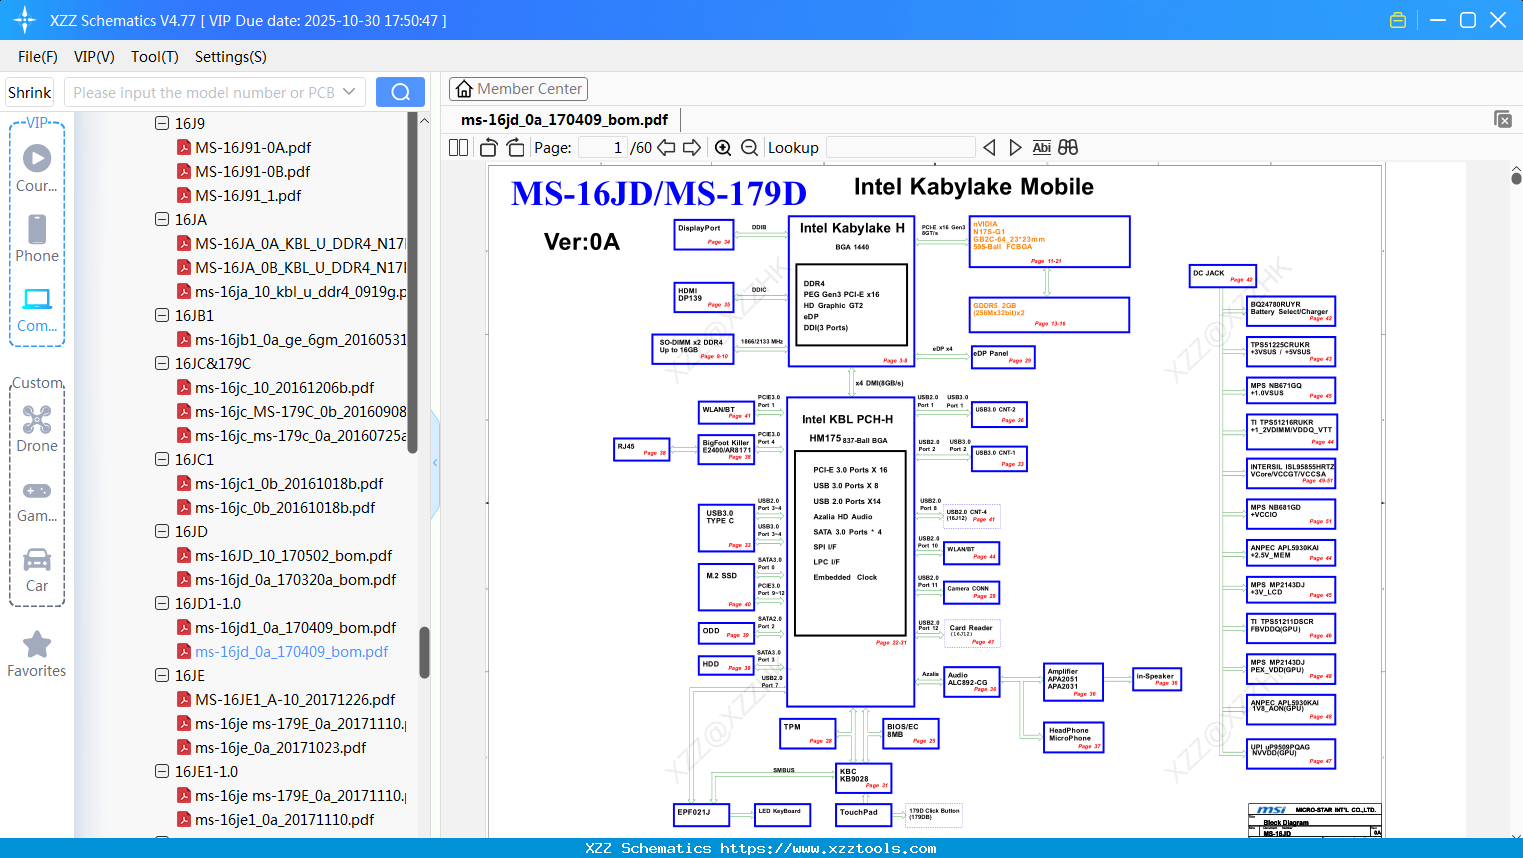1523x858 pixels.
Task: Select the ms-16jd_0a_170409_bom.pdf tab
Action: coord(564,120)
